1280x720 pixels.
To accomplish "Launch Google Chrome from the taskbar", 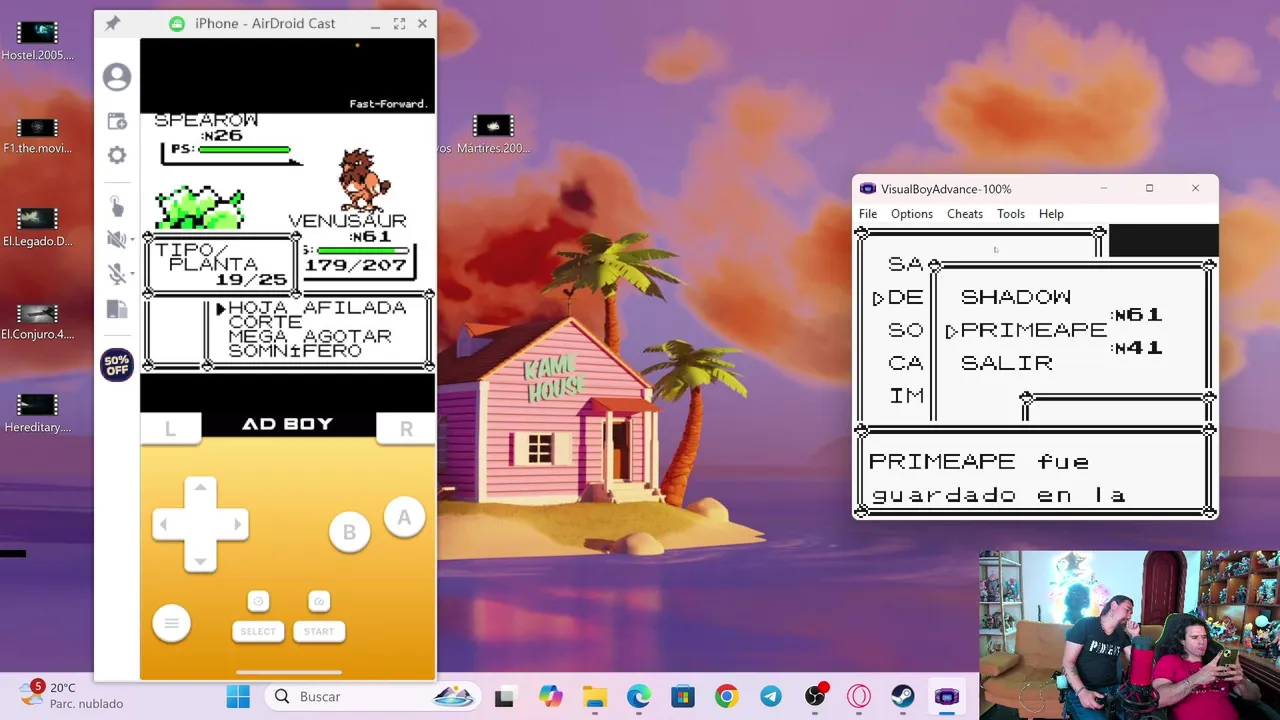I will [727, 697].
